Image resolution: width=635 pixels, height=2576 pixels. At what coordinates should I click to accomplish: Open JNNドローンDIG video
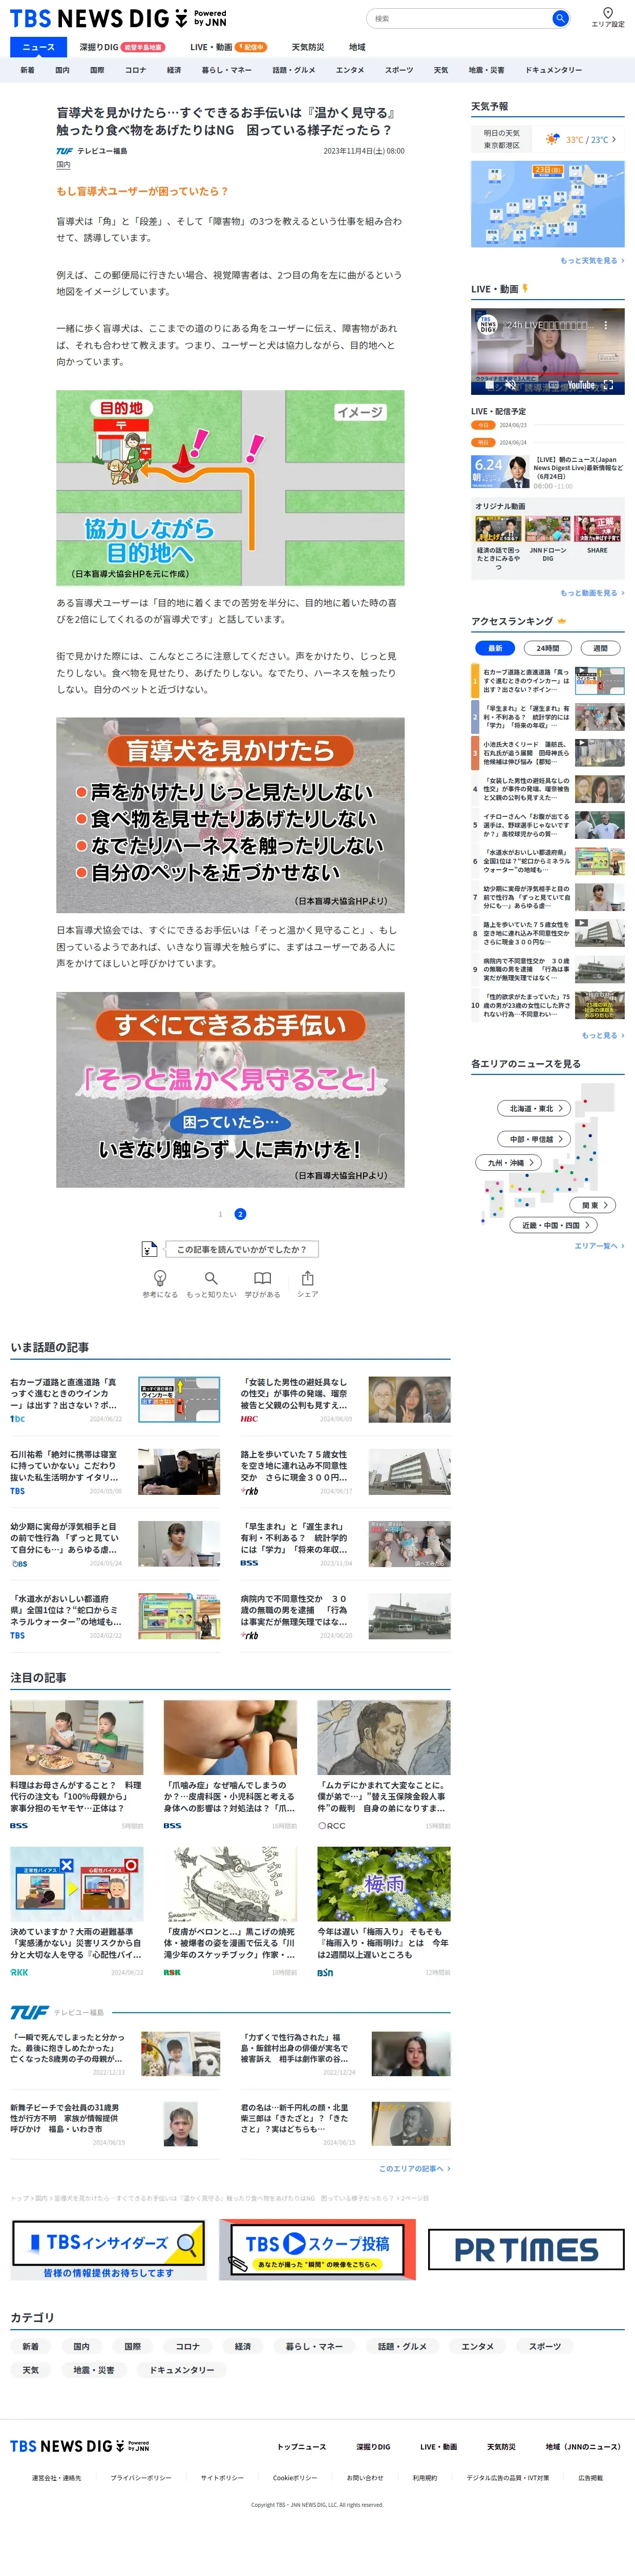548,528
